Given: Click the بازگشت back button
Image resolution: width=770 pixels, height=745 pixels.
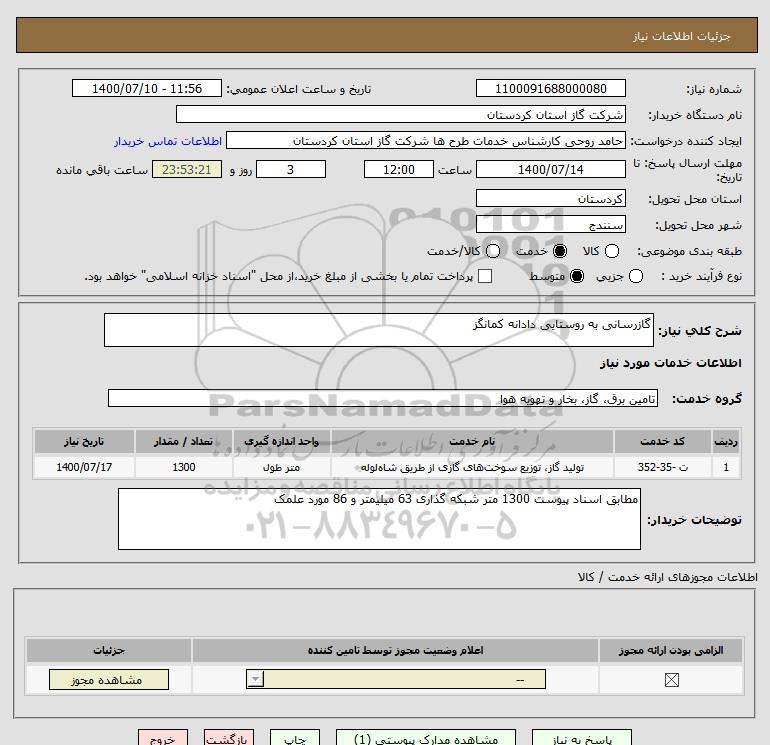Looking at the screenshot, I should tap(229, 738).
